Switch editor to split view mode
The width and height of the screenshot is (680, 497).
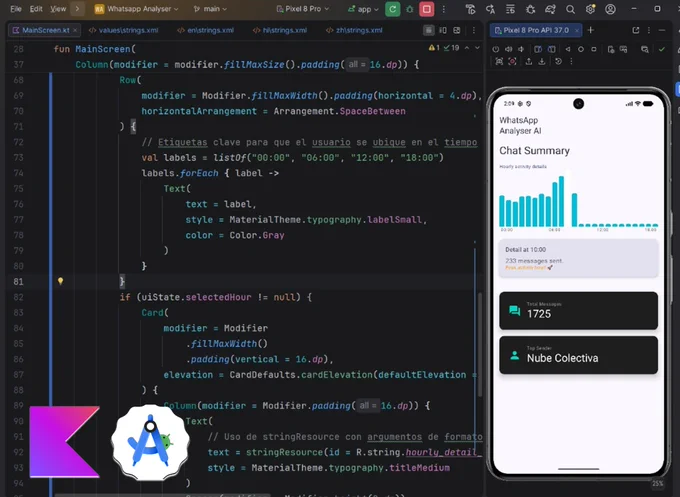coord(443,30)
